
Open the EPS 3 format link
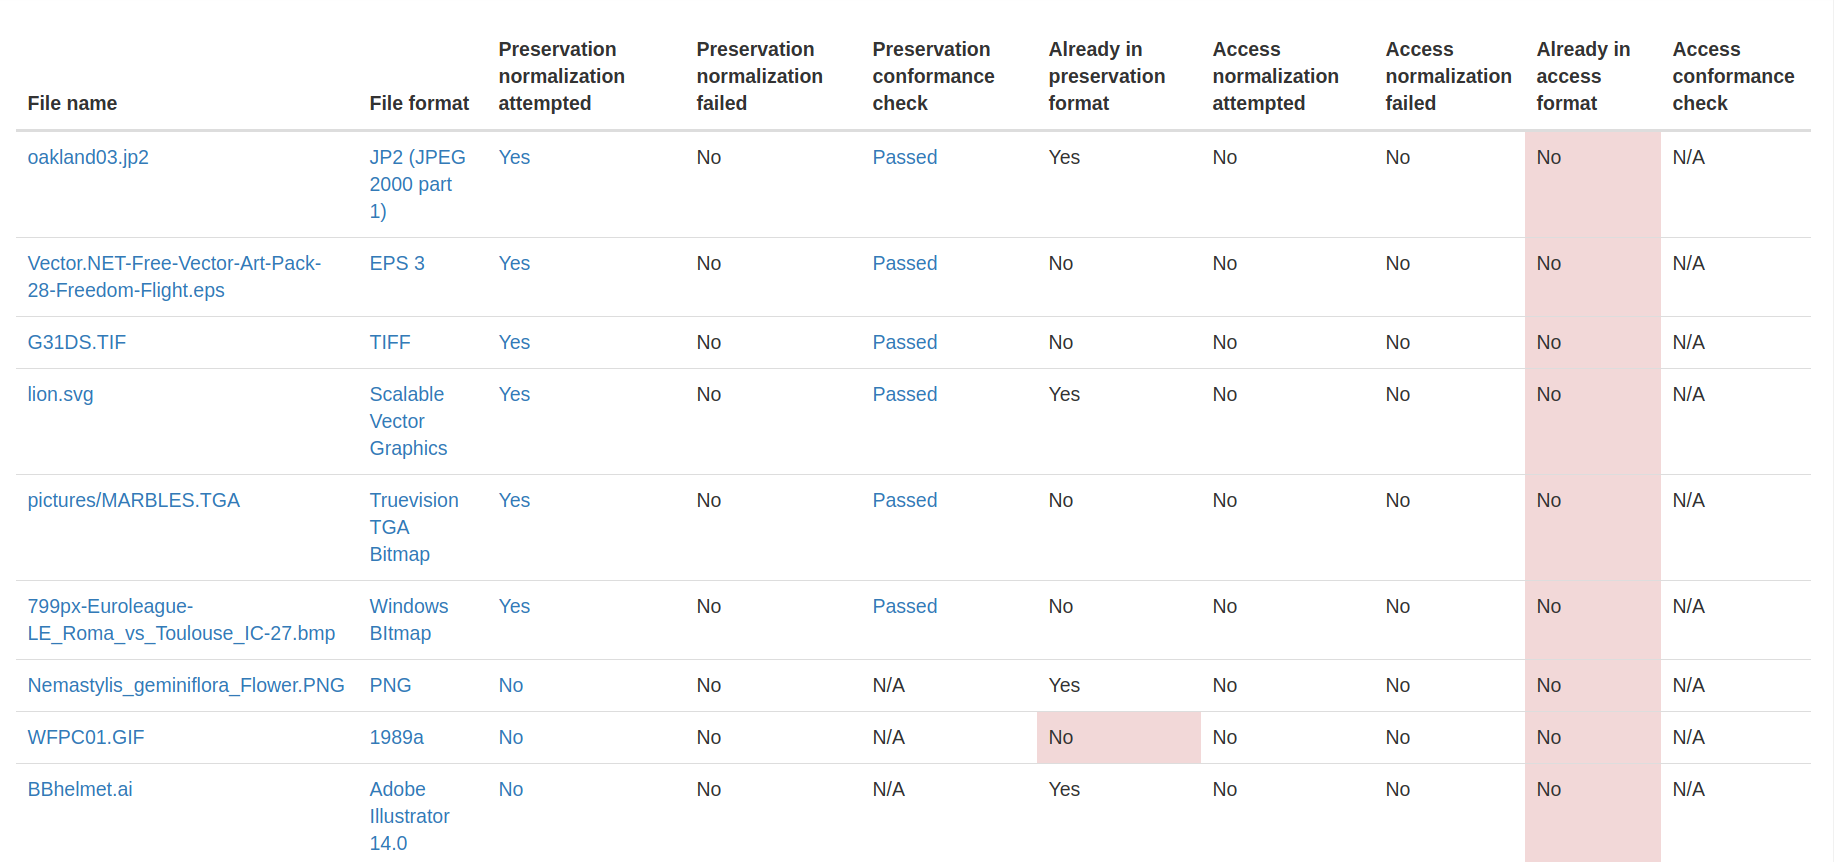tap(397, 263)
